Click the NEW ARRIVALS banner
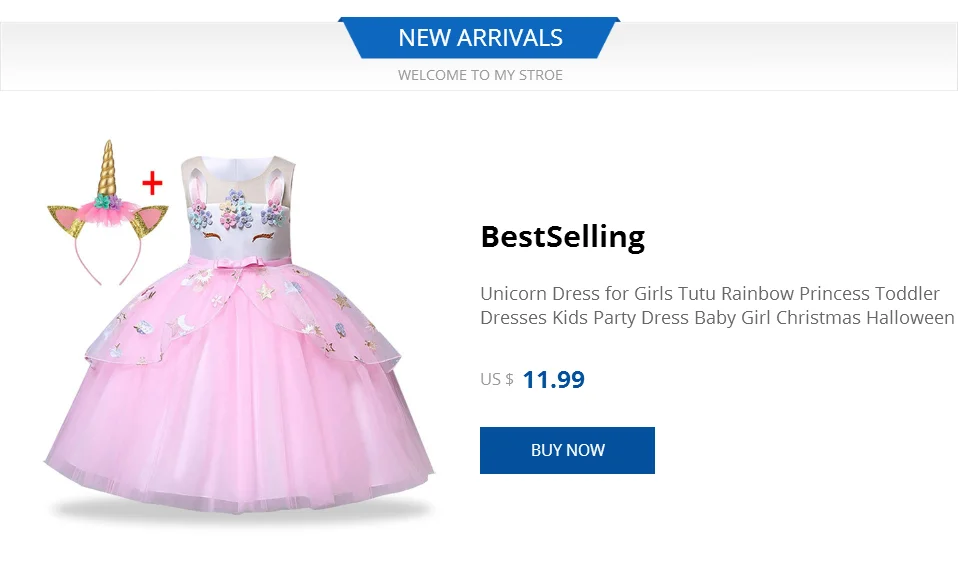 coord(480,38)
